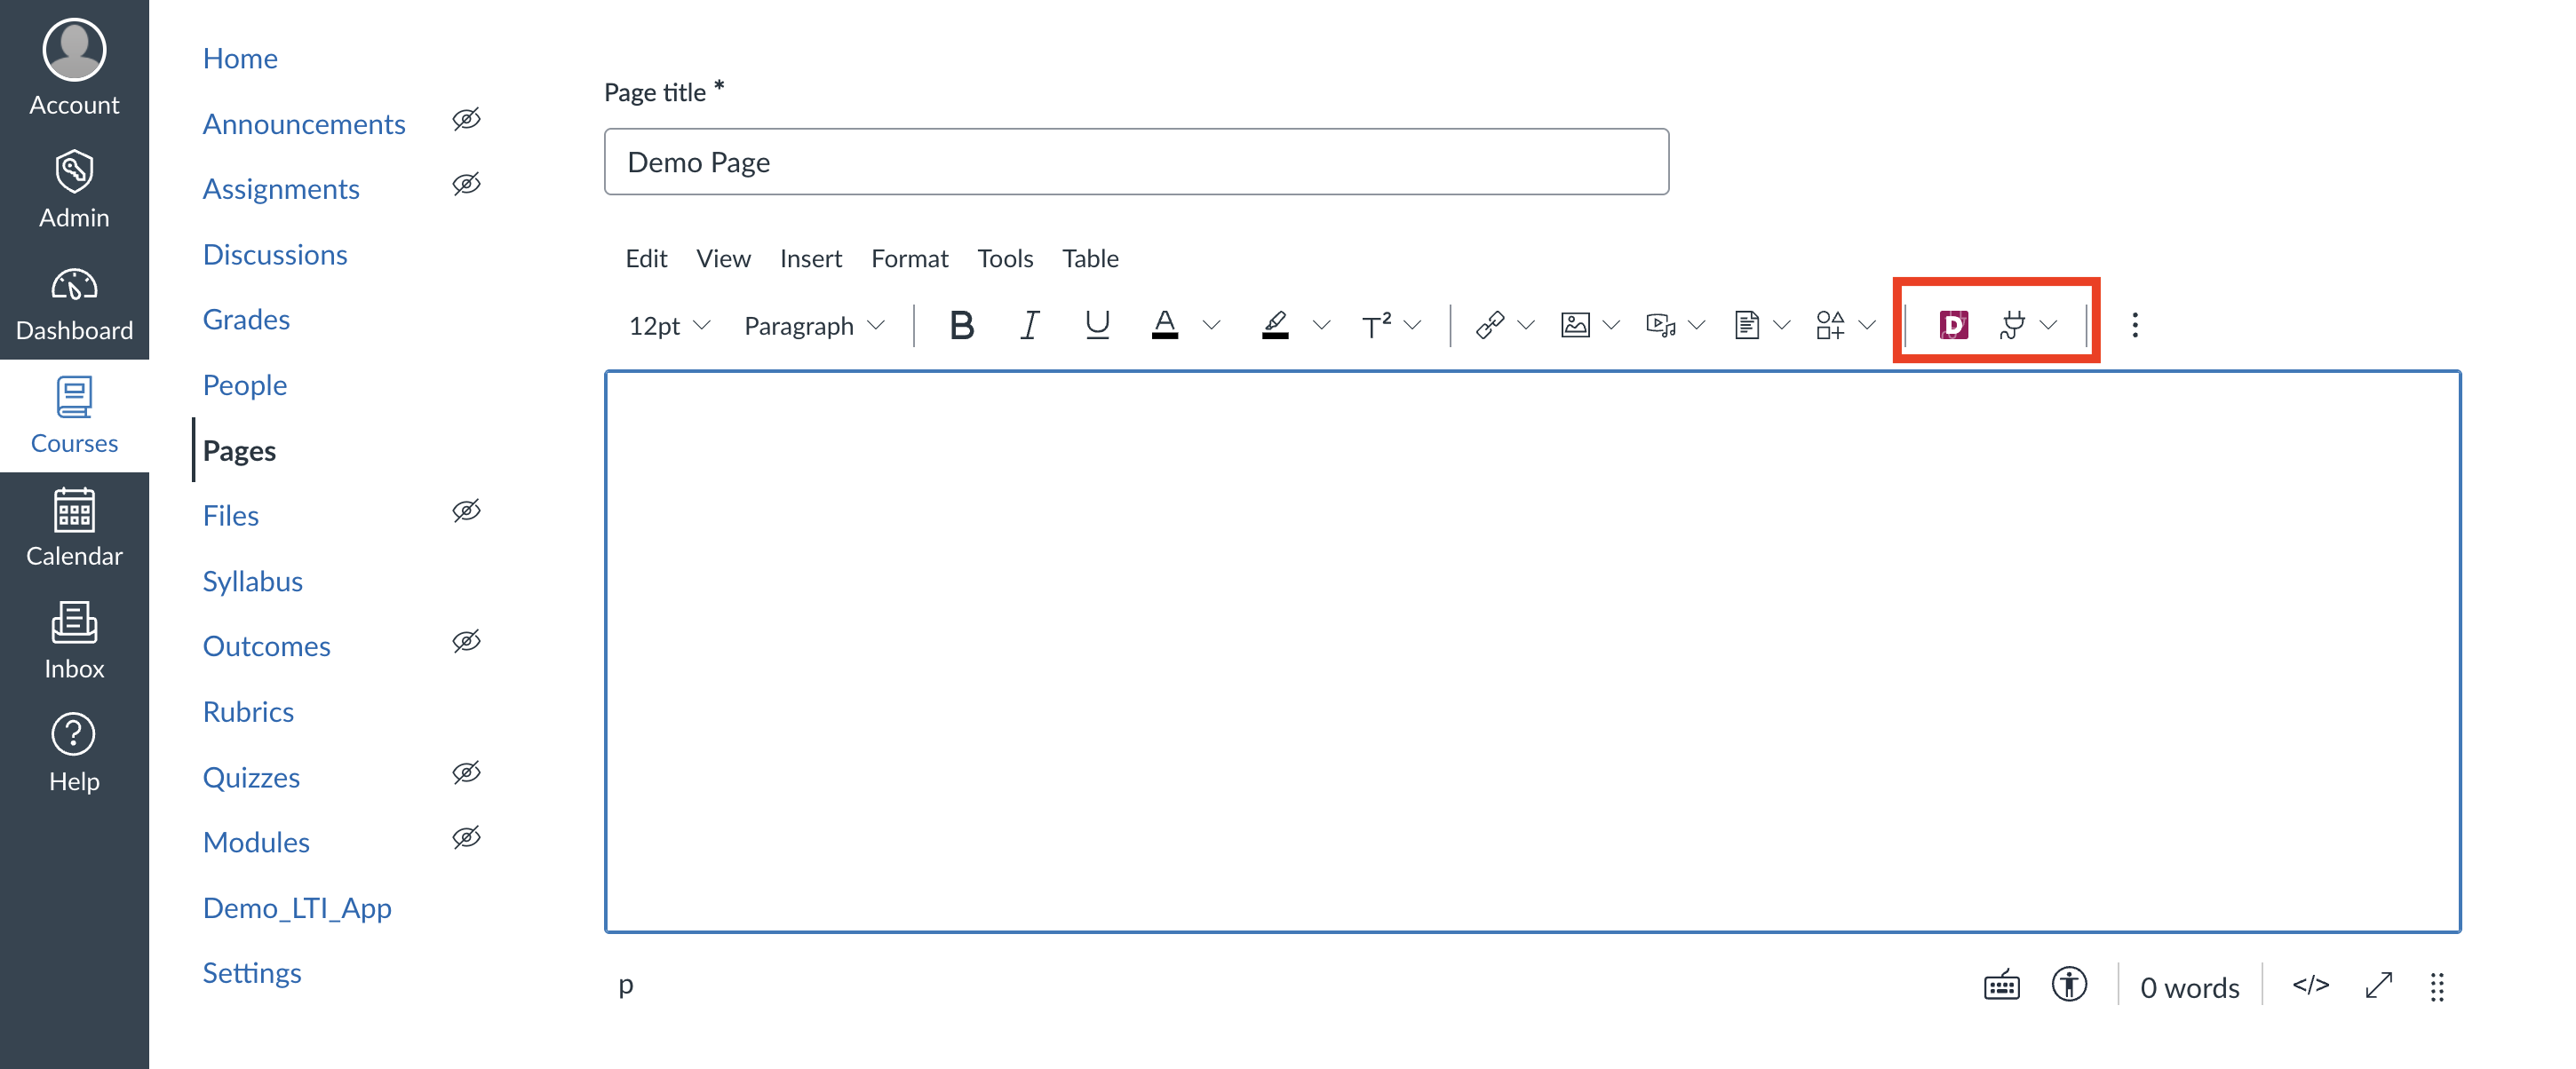This screenshot has height=1069, width=2576.
Task: Click the hidden indicator beside Modules
Action: (467, 838)
